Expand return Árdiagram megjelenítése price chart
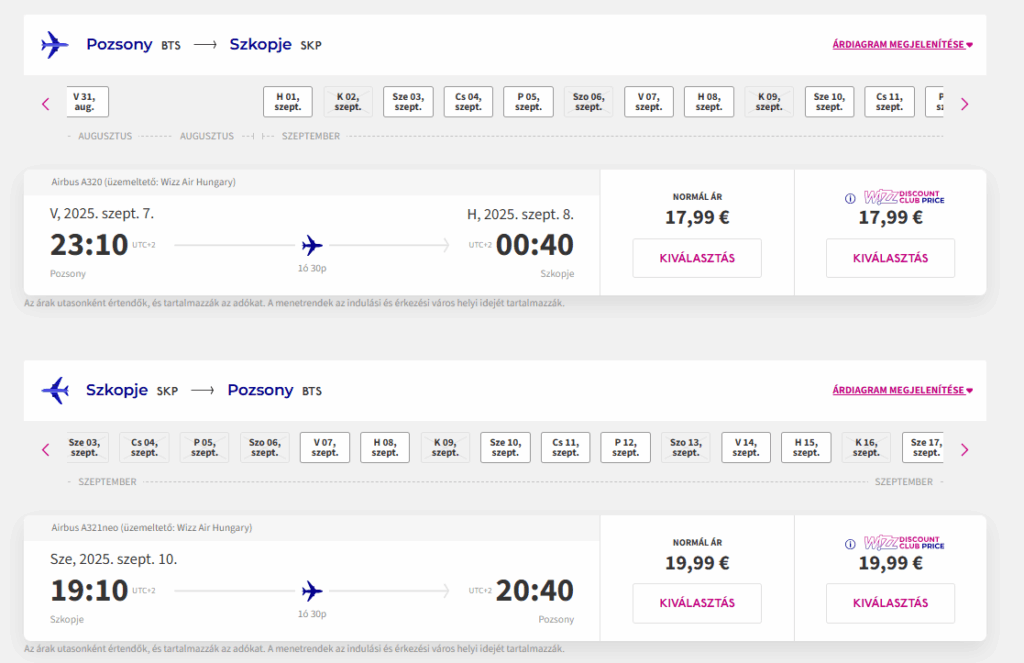1024x663 pixels. point(903,390)
